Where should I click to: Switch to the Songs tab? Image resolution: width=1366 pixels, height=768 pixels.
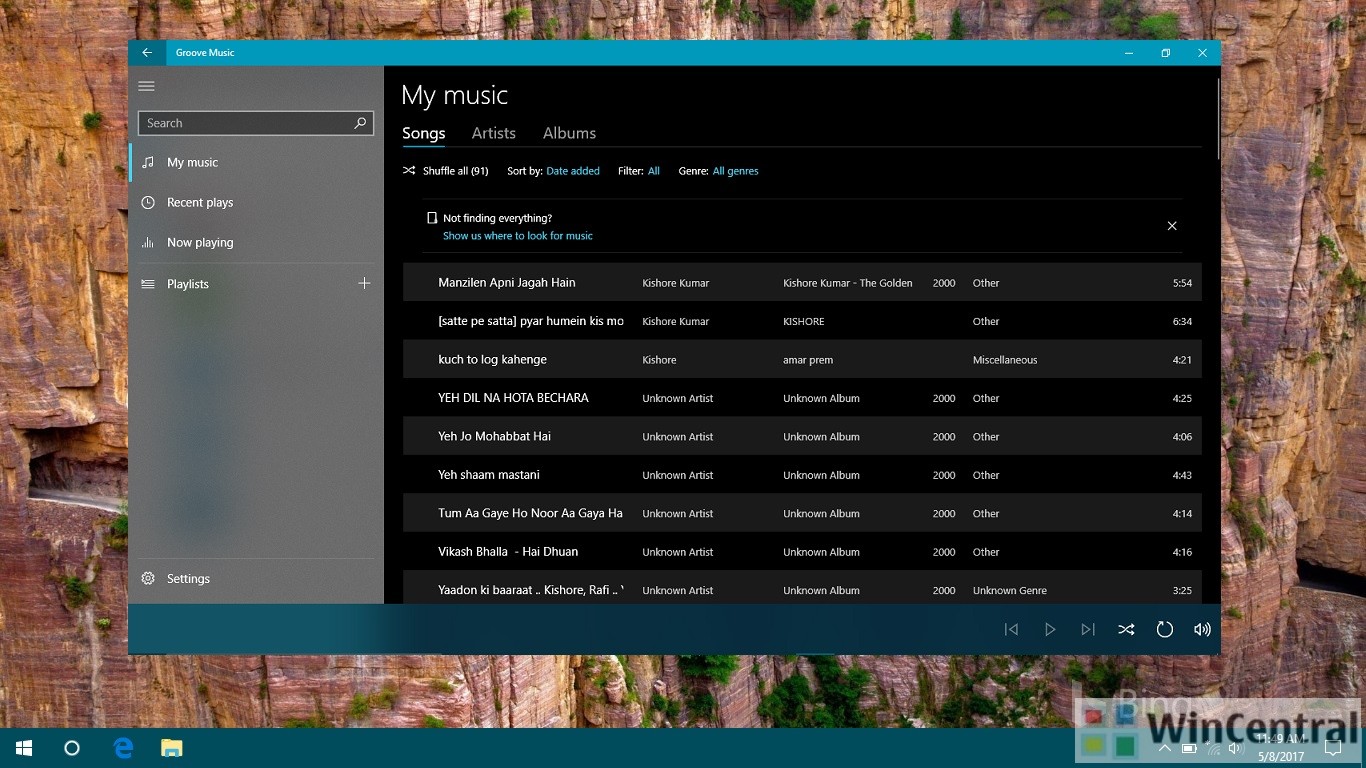point(424,133)
